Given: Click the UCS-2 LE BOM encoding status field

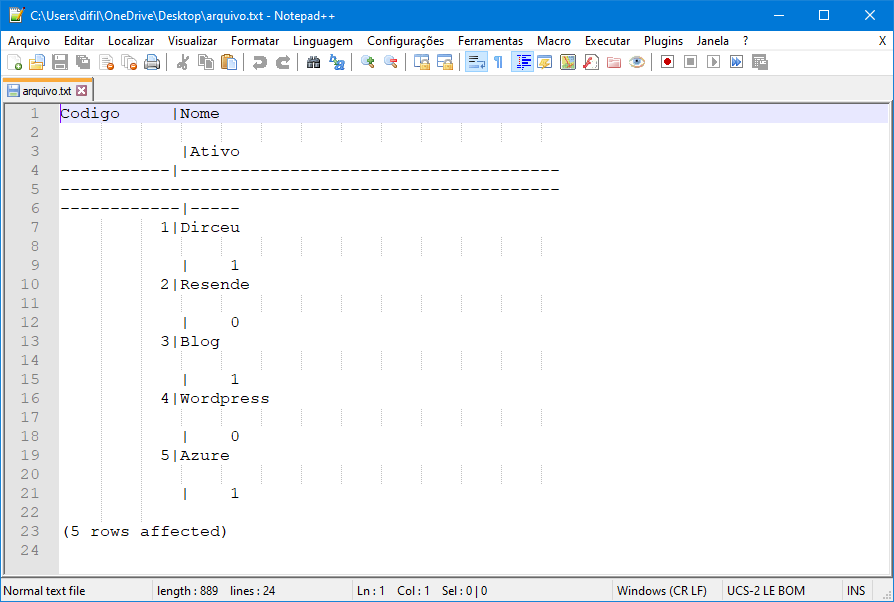Looking at the screenshot, I should pyautogui.click(x=766, y=591).
